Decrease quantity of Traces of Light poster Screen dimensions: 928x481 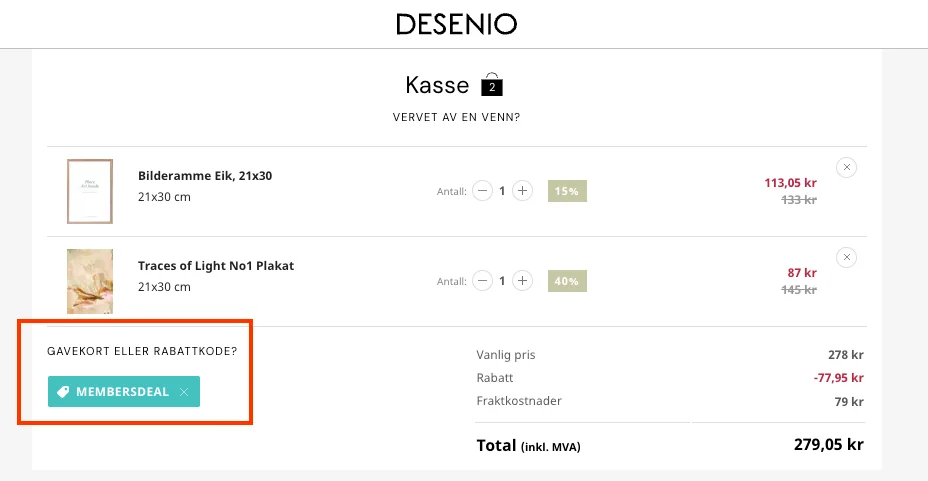pos(482,280)
